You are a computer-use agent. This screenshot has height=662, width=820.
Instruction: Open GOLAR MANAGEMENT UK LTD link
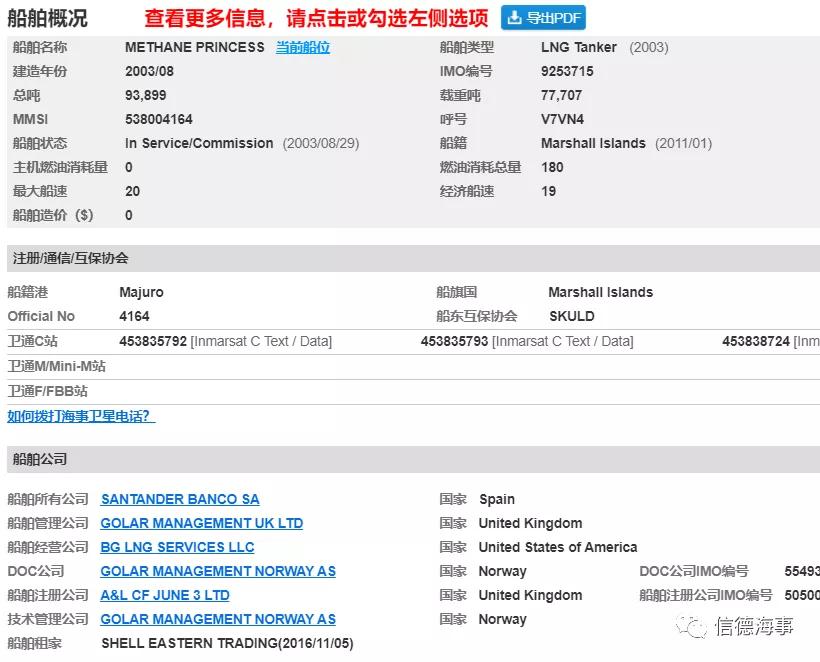pyautogui.click(x=202, y=523)
